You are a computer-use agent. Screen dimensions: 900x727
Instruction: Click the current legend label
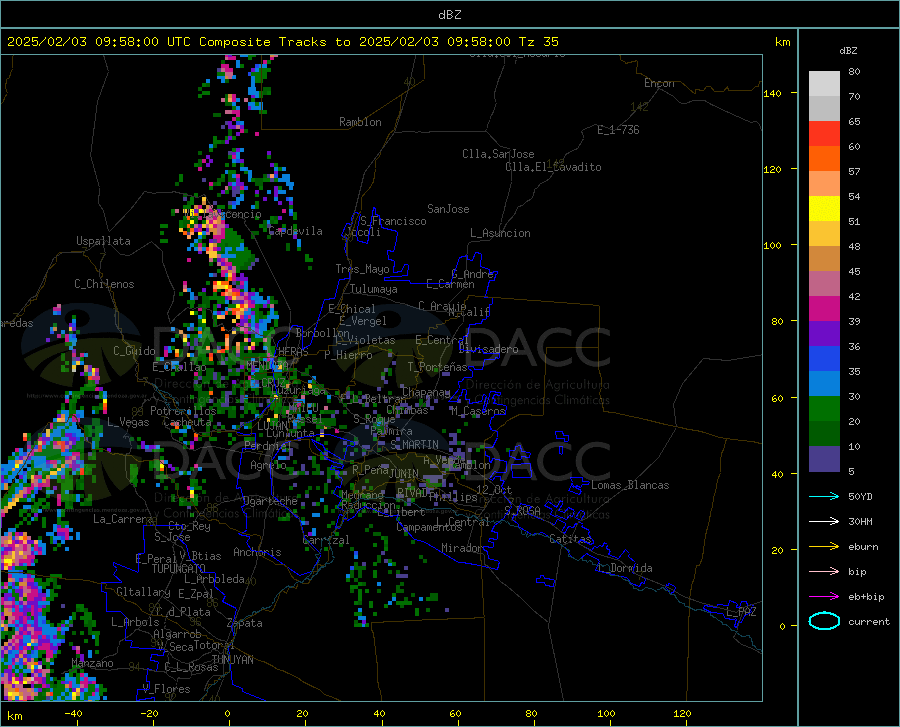[869, 621]
